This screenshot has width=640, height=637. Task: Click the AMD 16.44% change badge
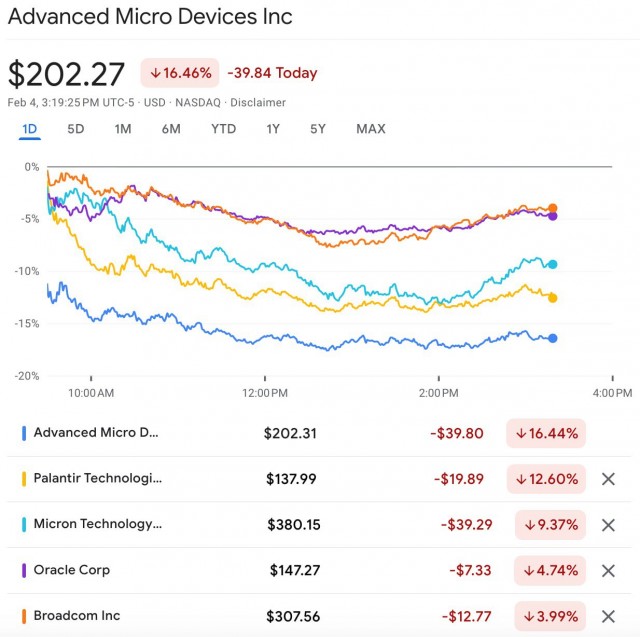(546, 433)
